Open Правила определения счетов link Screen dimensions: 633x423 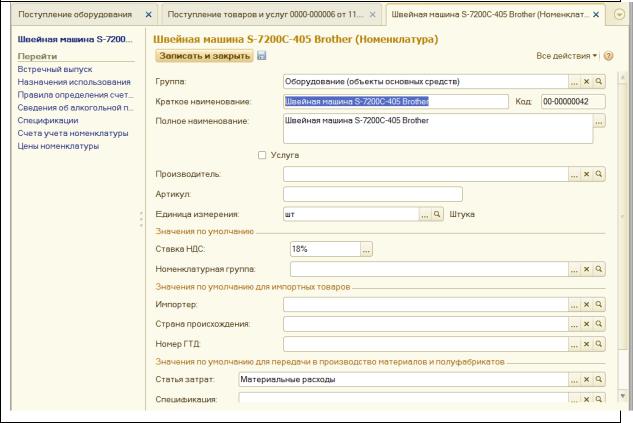pos(75,95)
